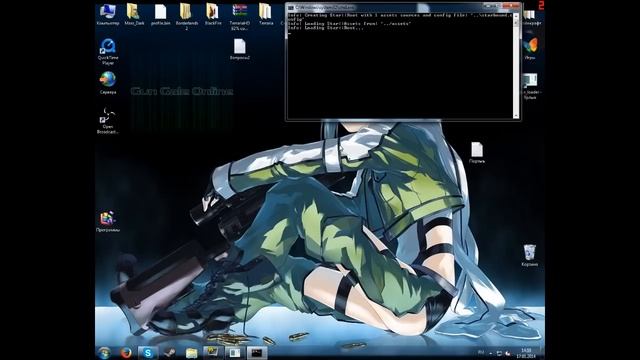Open the globe Servers shortcut
The height and width of the screenshot is (360, 640).
[x=108, y=83]
